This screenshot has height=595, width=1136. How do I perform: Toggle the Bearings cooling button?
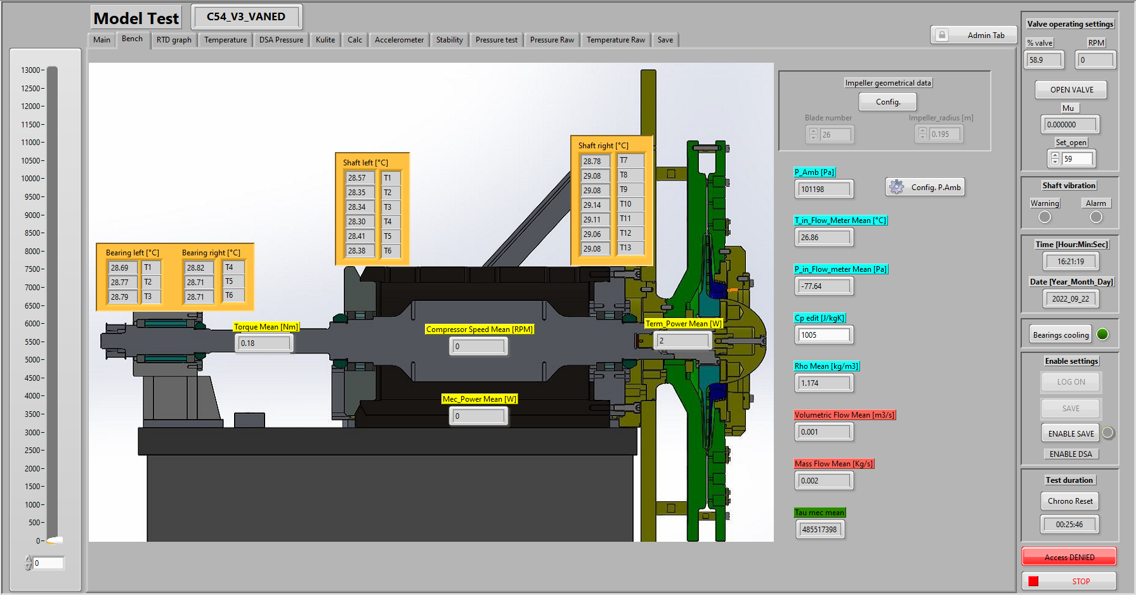pyautogui.click(x=1061, y=335)
